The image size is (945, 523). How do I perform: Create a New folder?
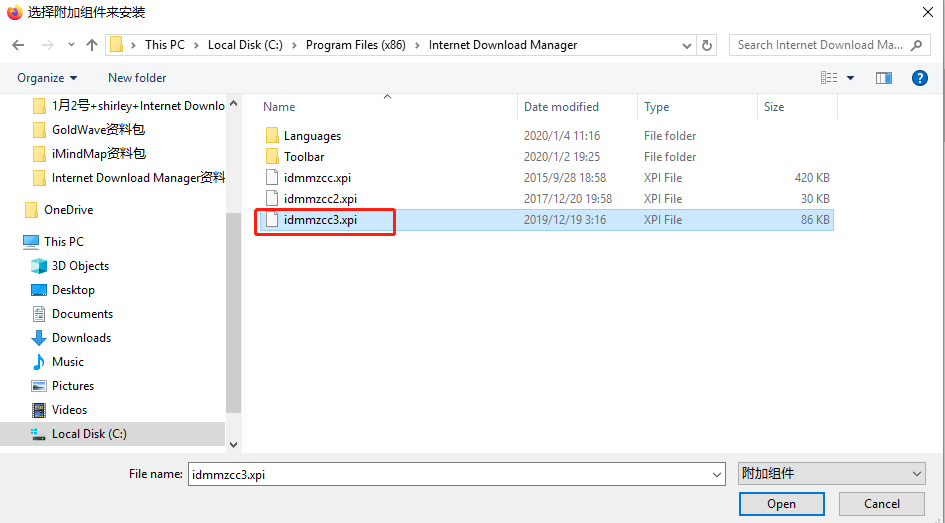point(137,78)
